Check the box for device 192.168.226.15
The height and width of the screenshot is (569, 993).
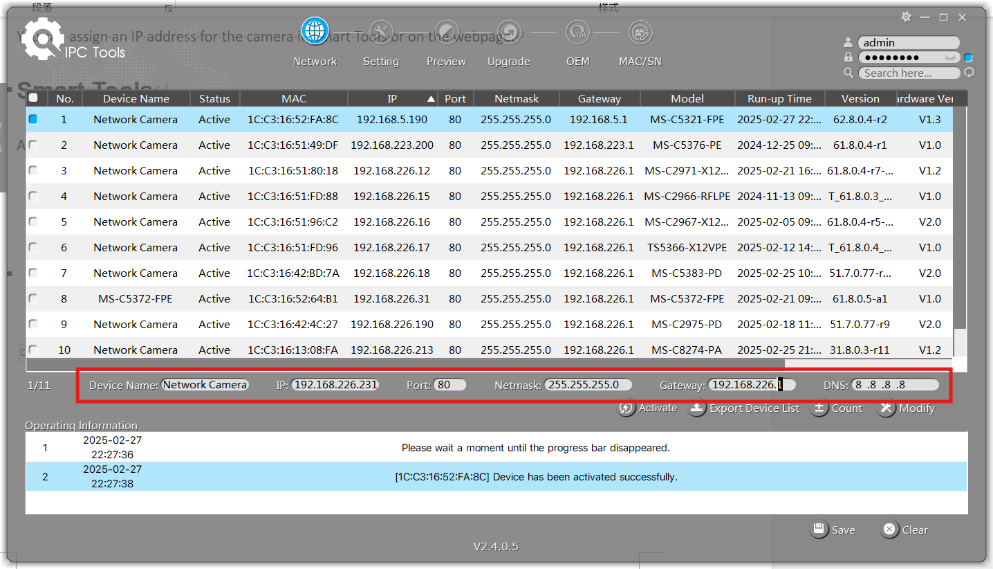33,196
